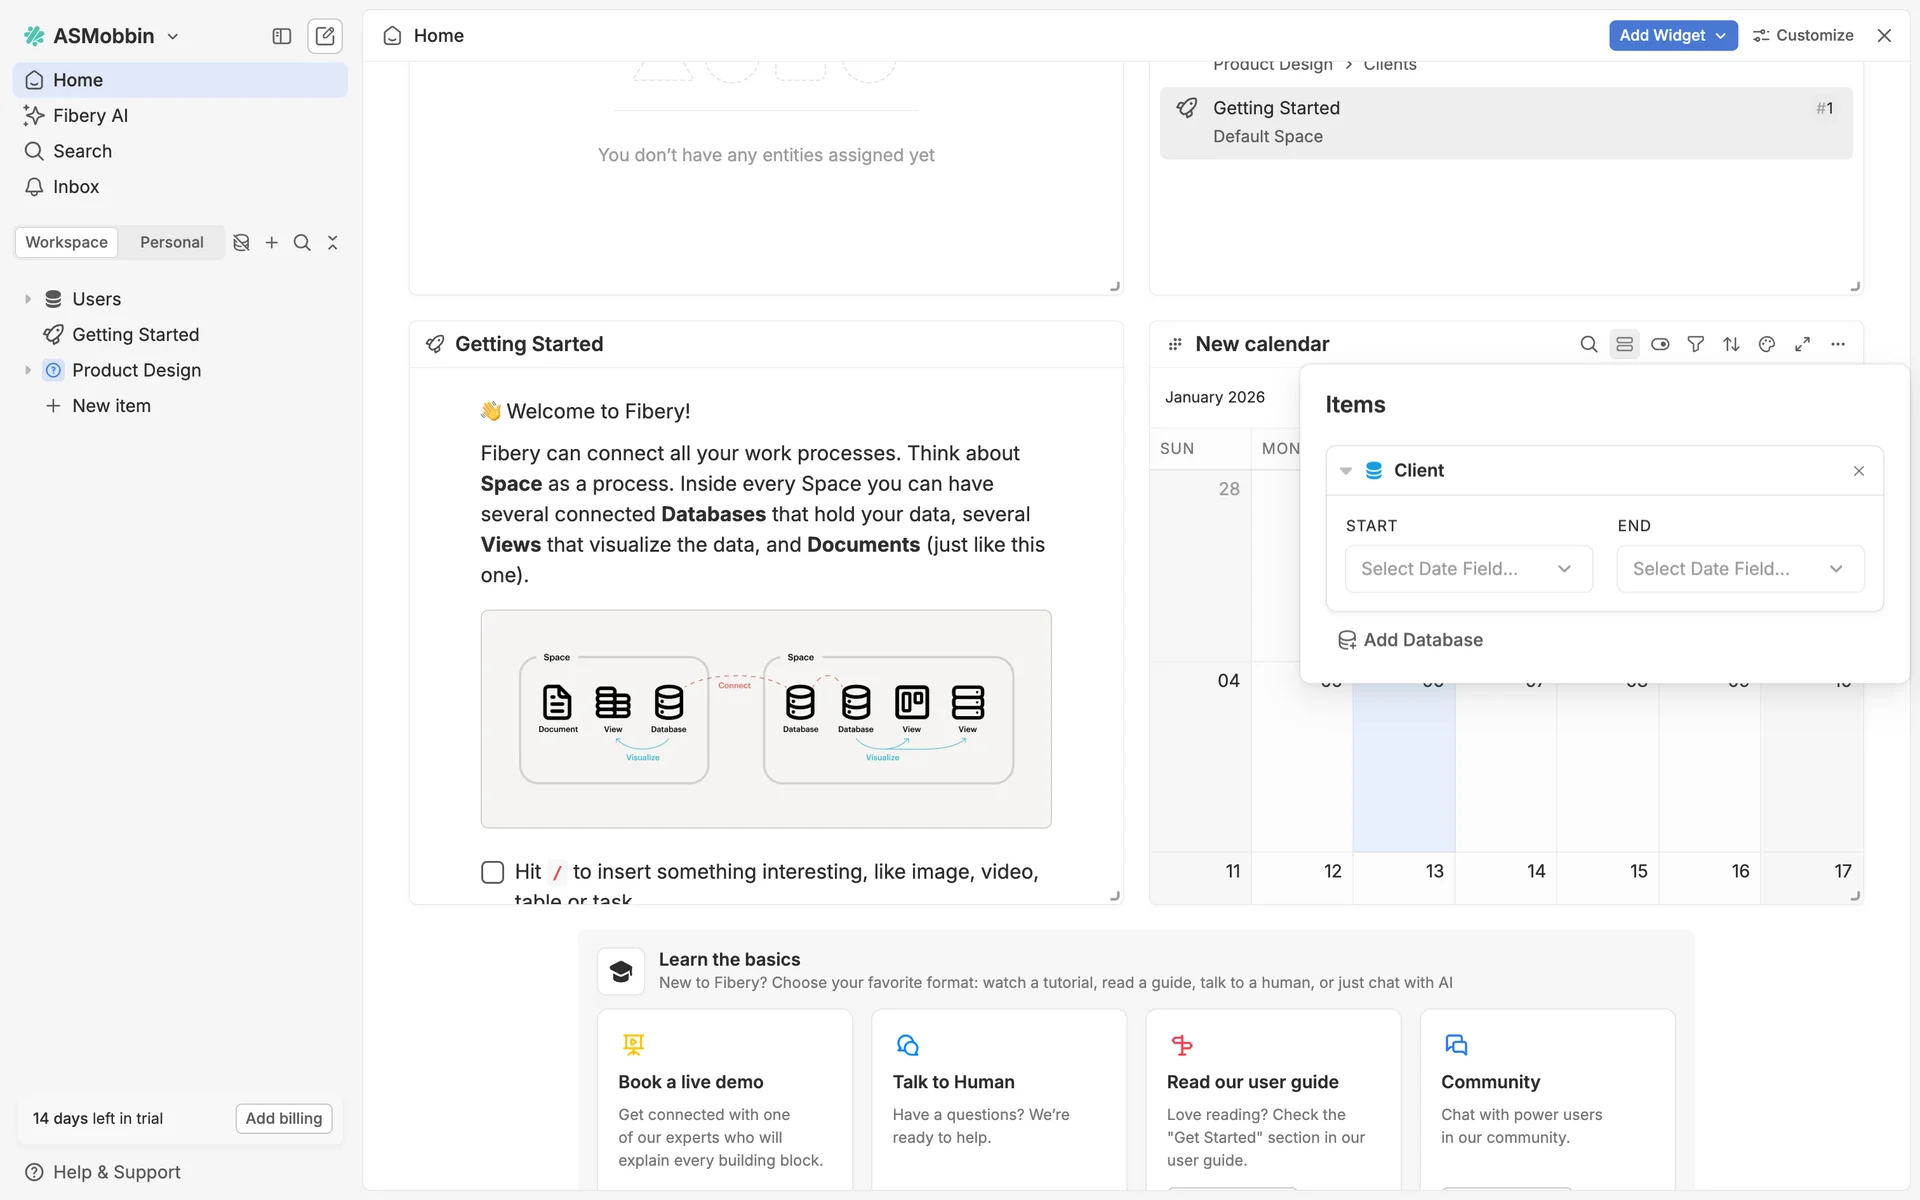Toggle the calendar fields eye icon
The width and height of the screenshot is (1920, 1200).
pos(1660,344)
